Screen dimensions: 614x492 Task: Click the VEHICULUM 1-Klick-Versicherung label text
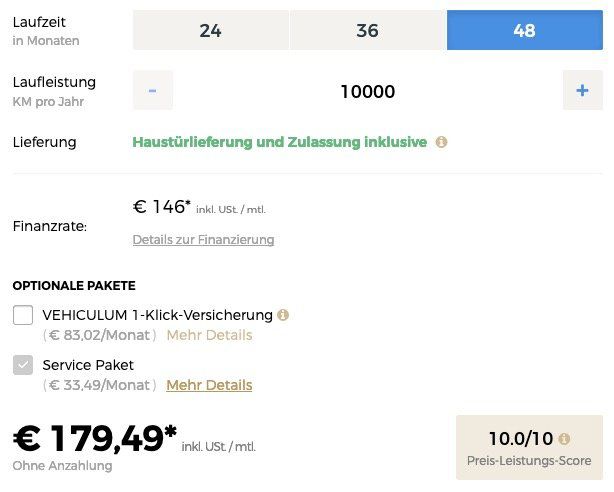pos(158,315)
